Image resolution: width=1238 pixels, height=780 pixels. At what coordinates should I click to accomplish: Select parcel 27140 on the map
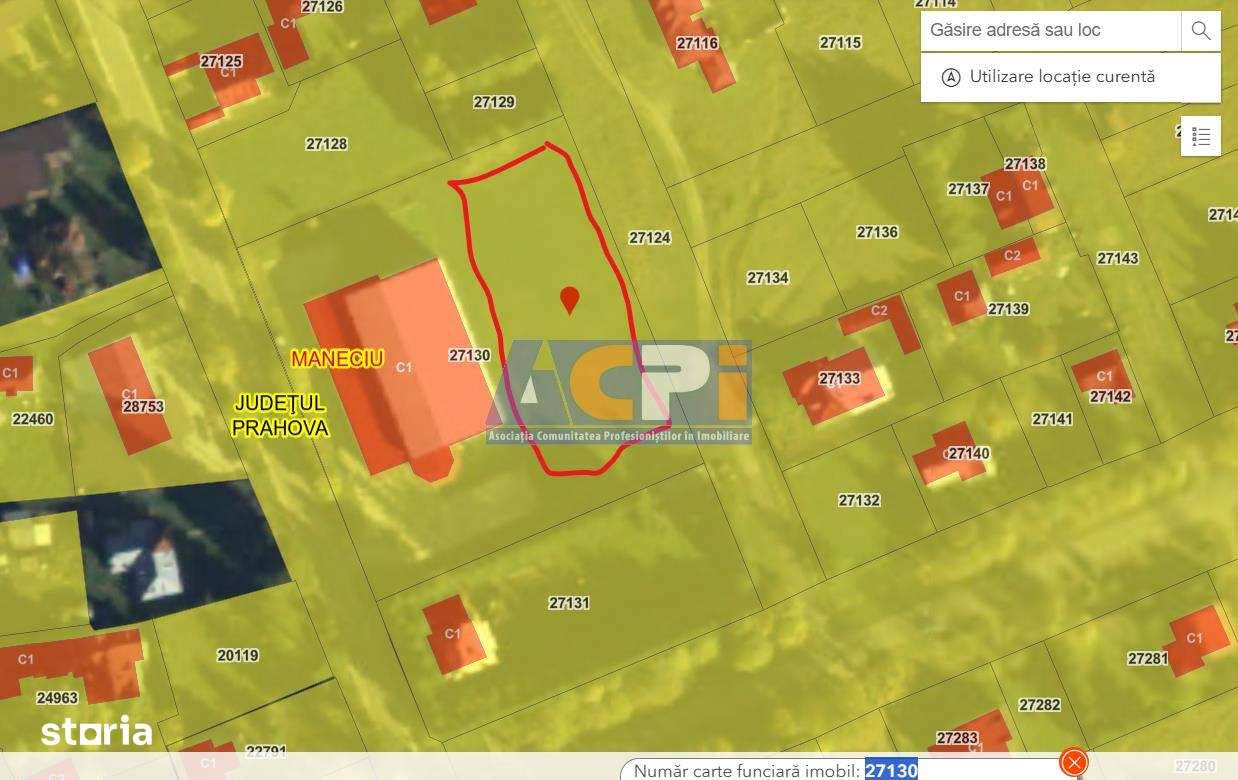(x=969, y=454)
